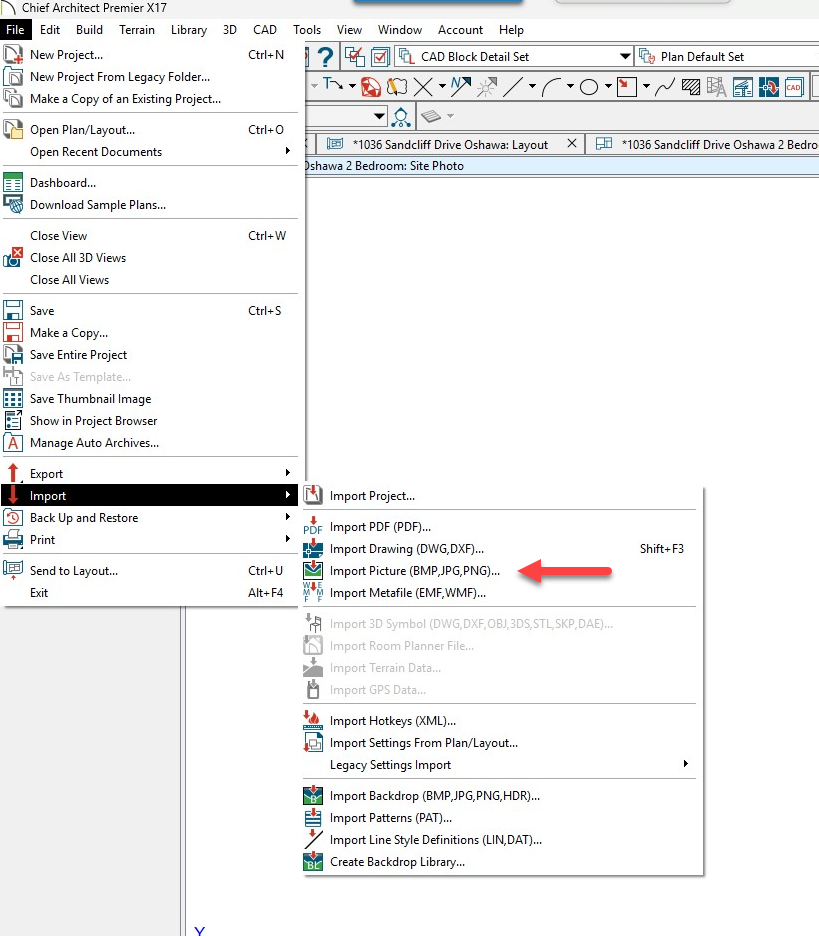This screenshot has width=819, height=936.
Task: Click the blue node hierarchy icon
Action: tap(401, 117)
